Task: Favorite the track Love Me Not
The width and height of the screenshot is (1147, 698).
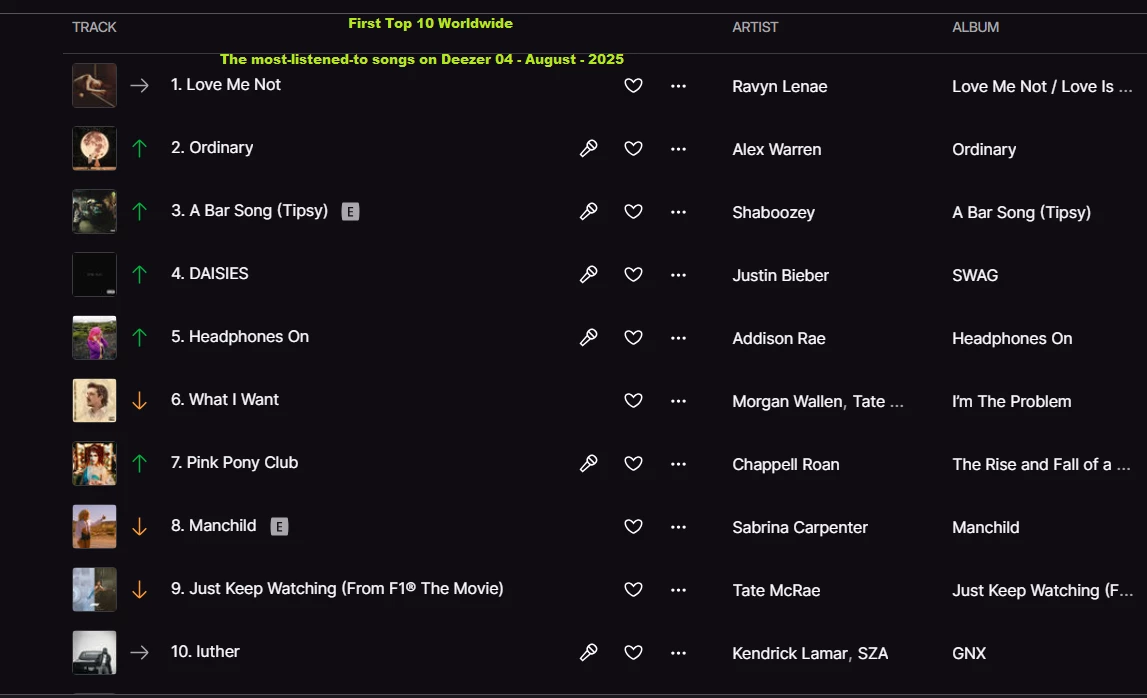Action: coord(633,86)
